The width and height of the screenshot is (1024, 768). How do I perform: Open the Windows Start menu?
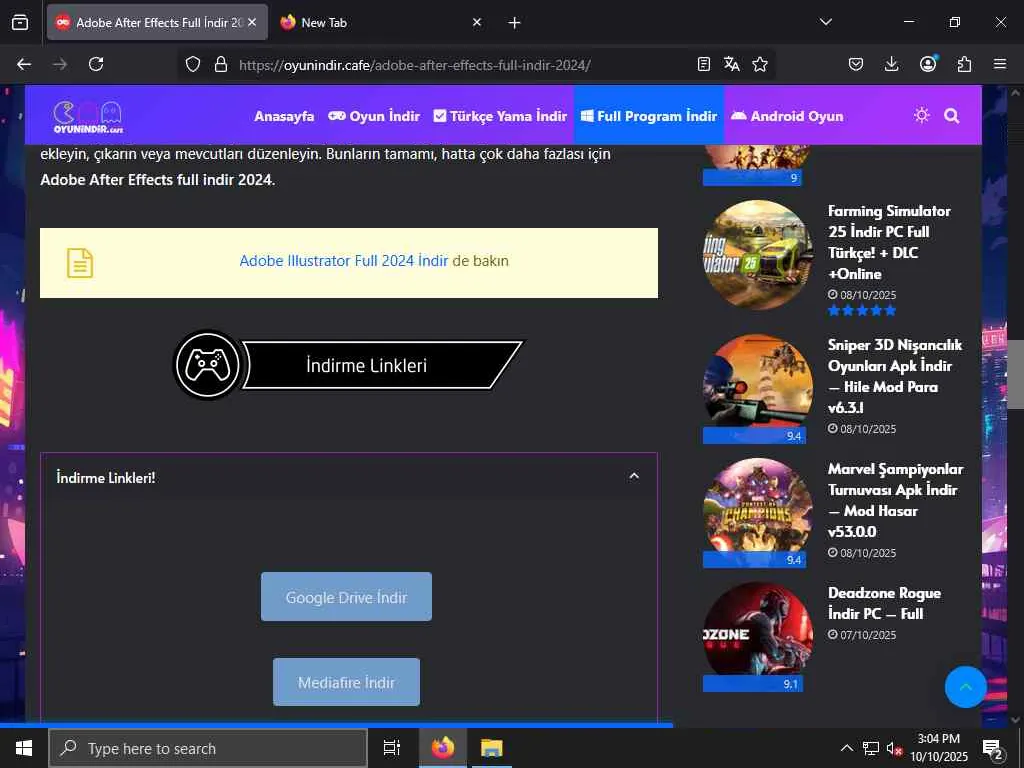[x=24, y=748]
